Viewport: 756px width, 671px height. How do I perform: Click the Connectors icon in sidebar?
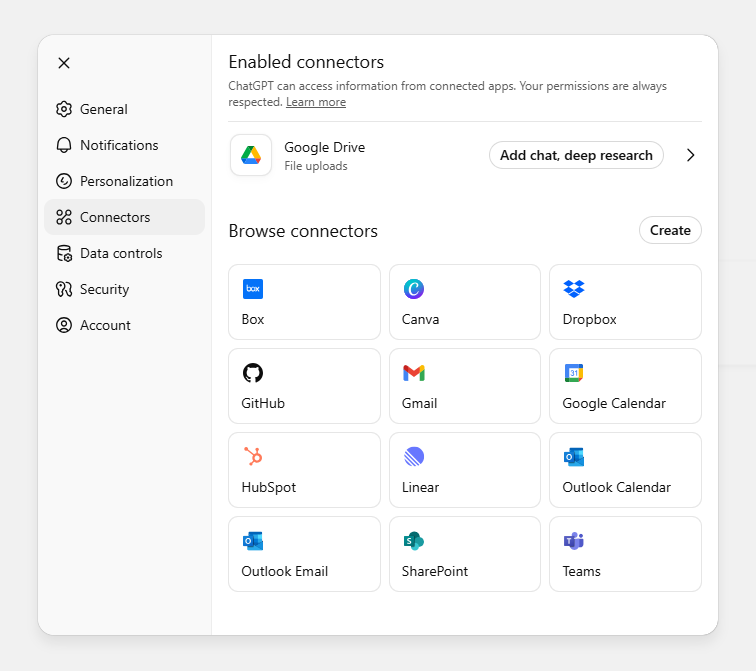(64, 217)
